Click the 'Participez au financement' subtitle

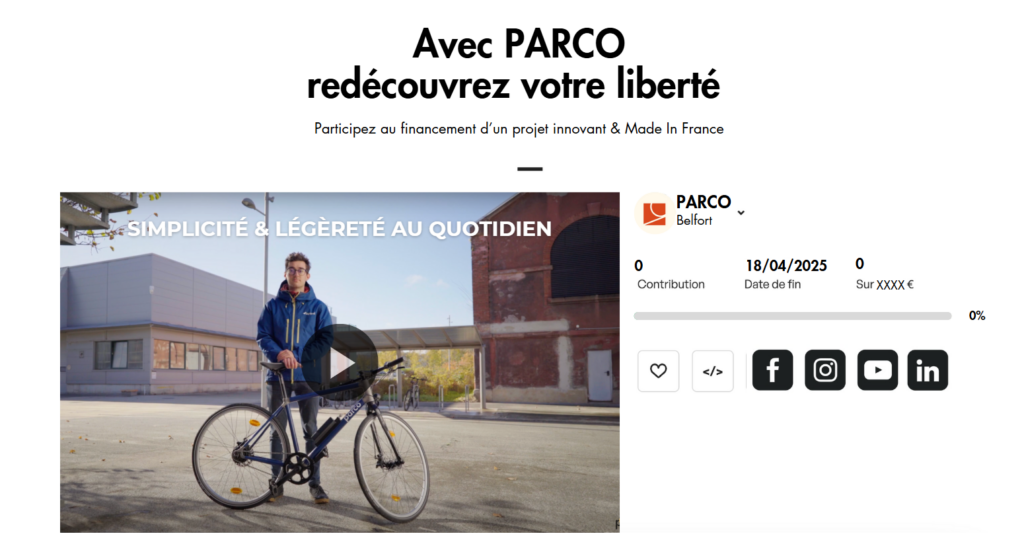pos(519,129)
